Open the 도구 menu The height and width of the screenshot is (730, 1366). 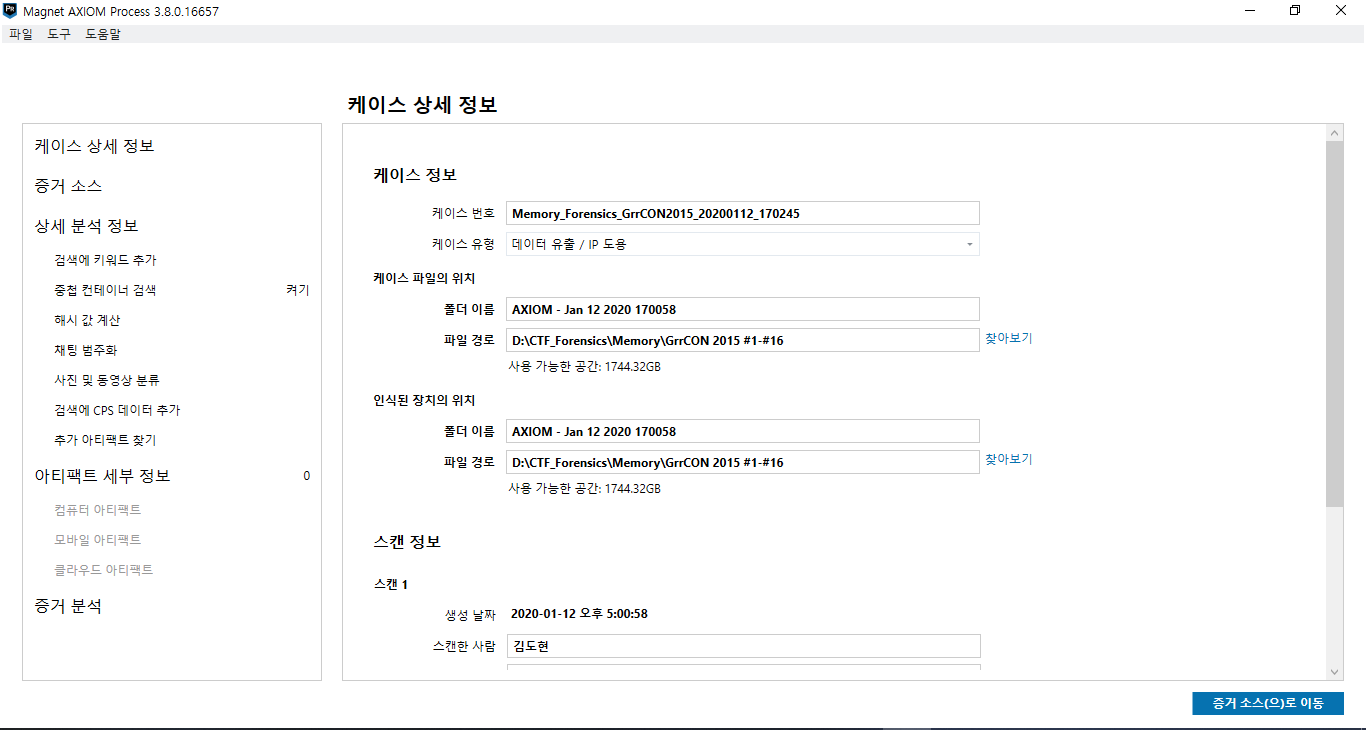(x=59, y=34)
